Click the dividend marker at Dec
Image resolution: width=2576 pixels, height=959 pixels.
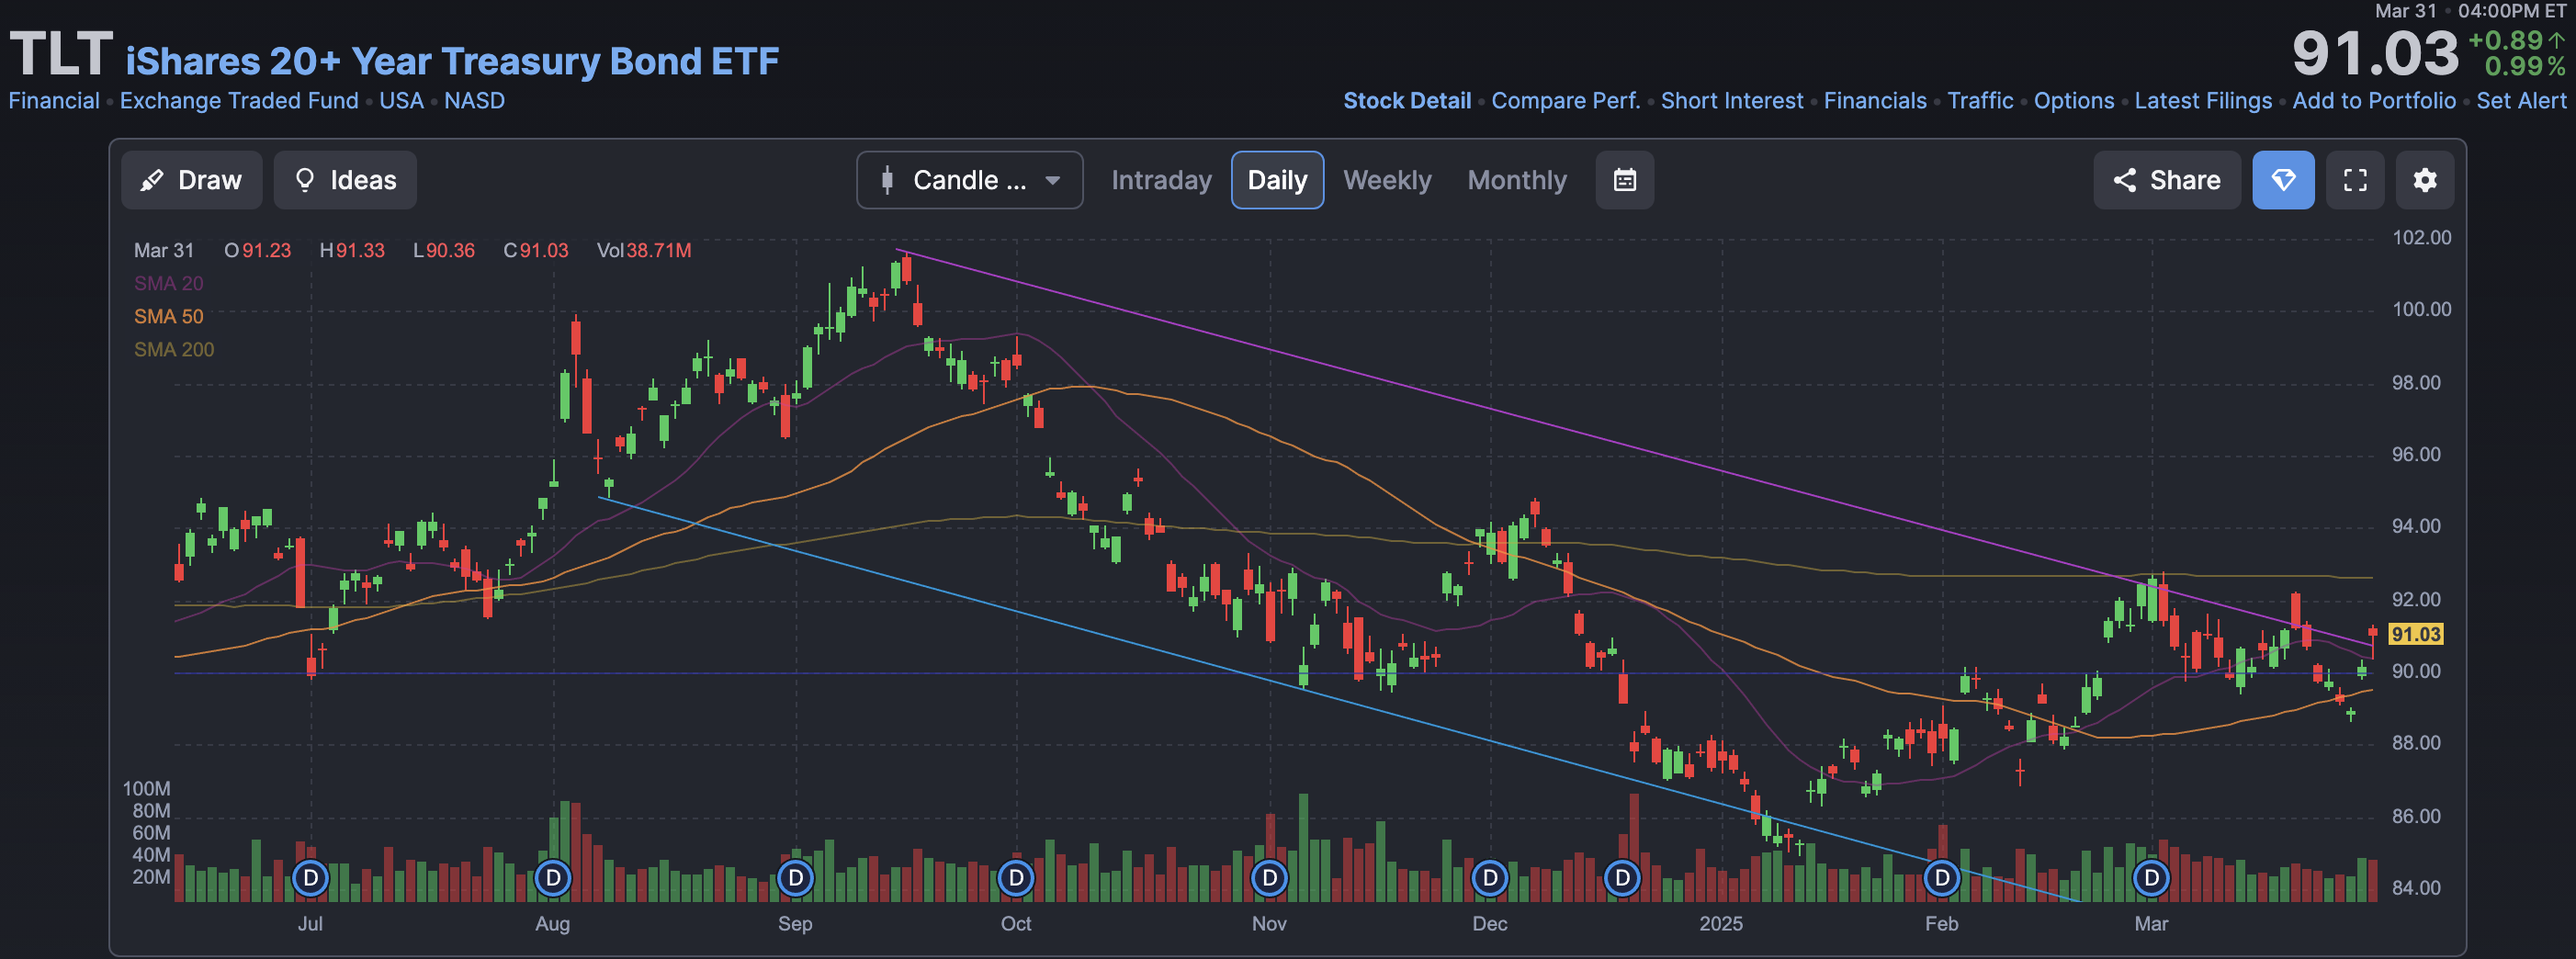click(1490, 878)
